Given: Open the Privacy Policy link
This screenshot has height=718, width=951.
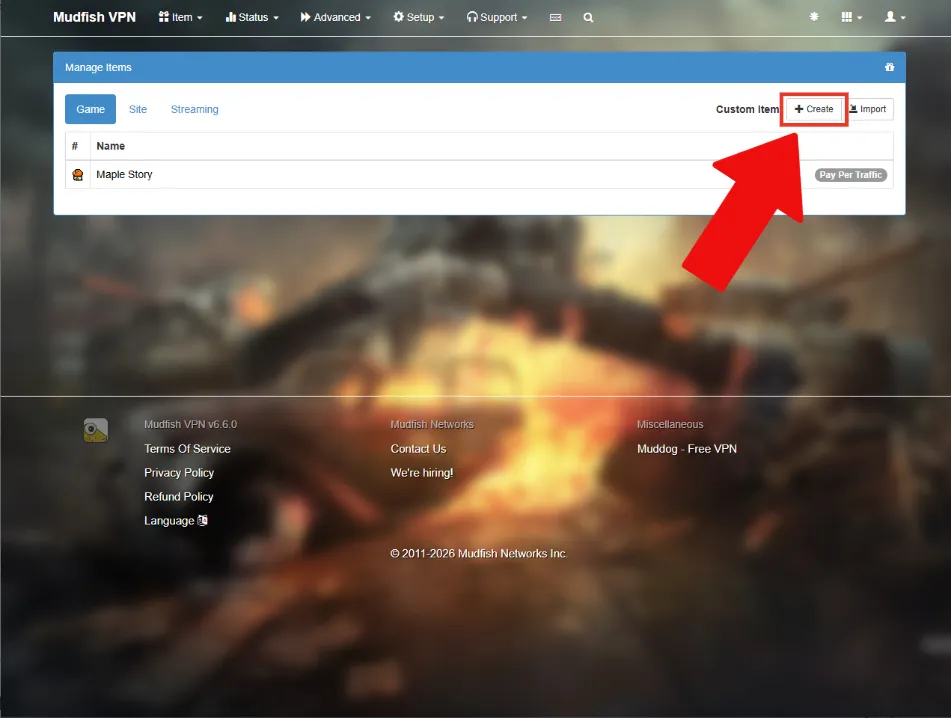Looking at the screenshot, I should coord(179,473).
